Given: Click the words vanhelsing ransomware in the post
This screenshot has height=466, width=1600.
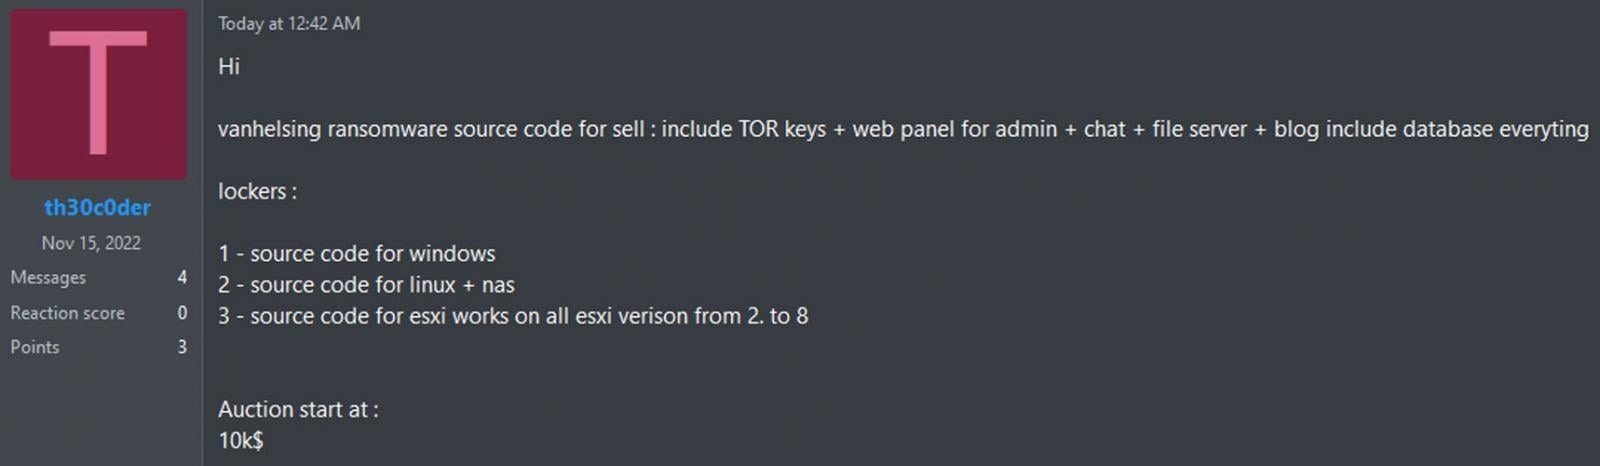Looking at the screenshot, I should [332, 130].
